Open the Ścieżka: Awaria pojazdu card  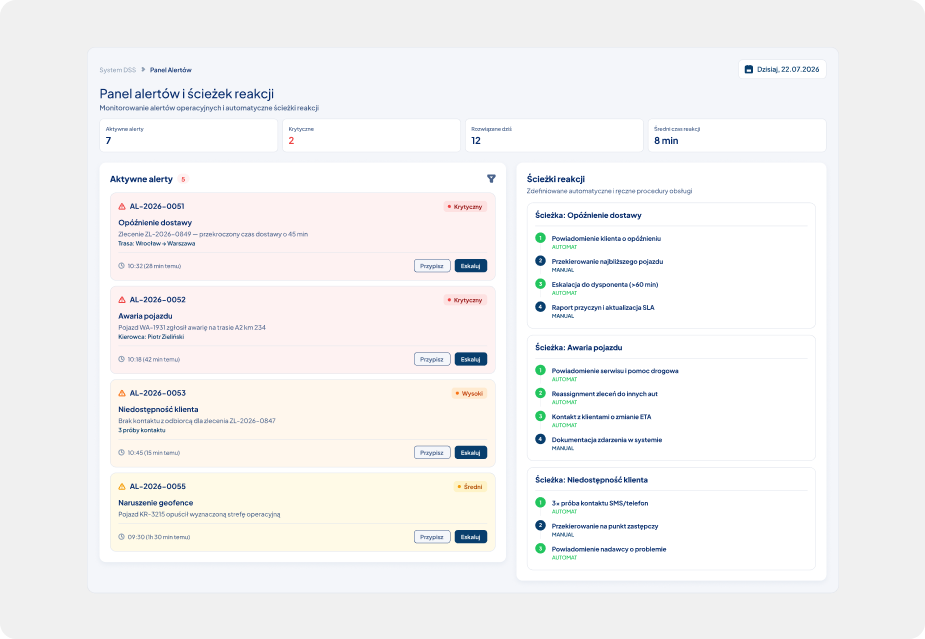coord(671,398)
